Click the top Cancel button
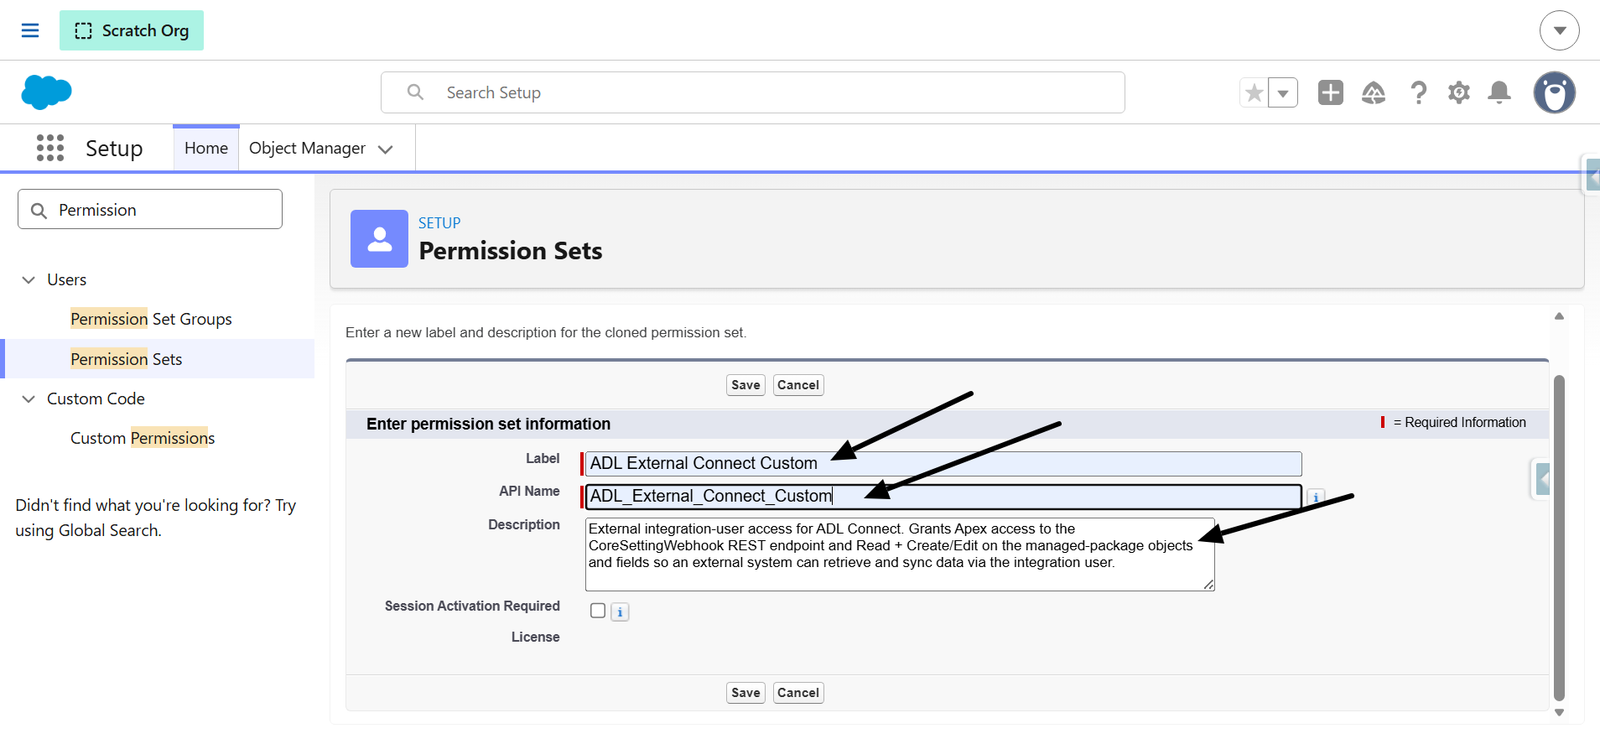This screenshot has height=740, width=1600. point(798,385)
